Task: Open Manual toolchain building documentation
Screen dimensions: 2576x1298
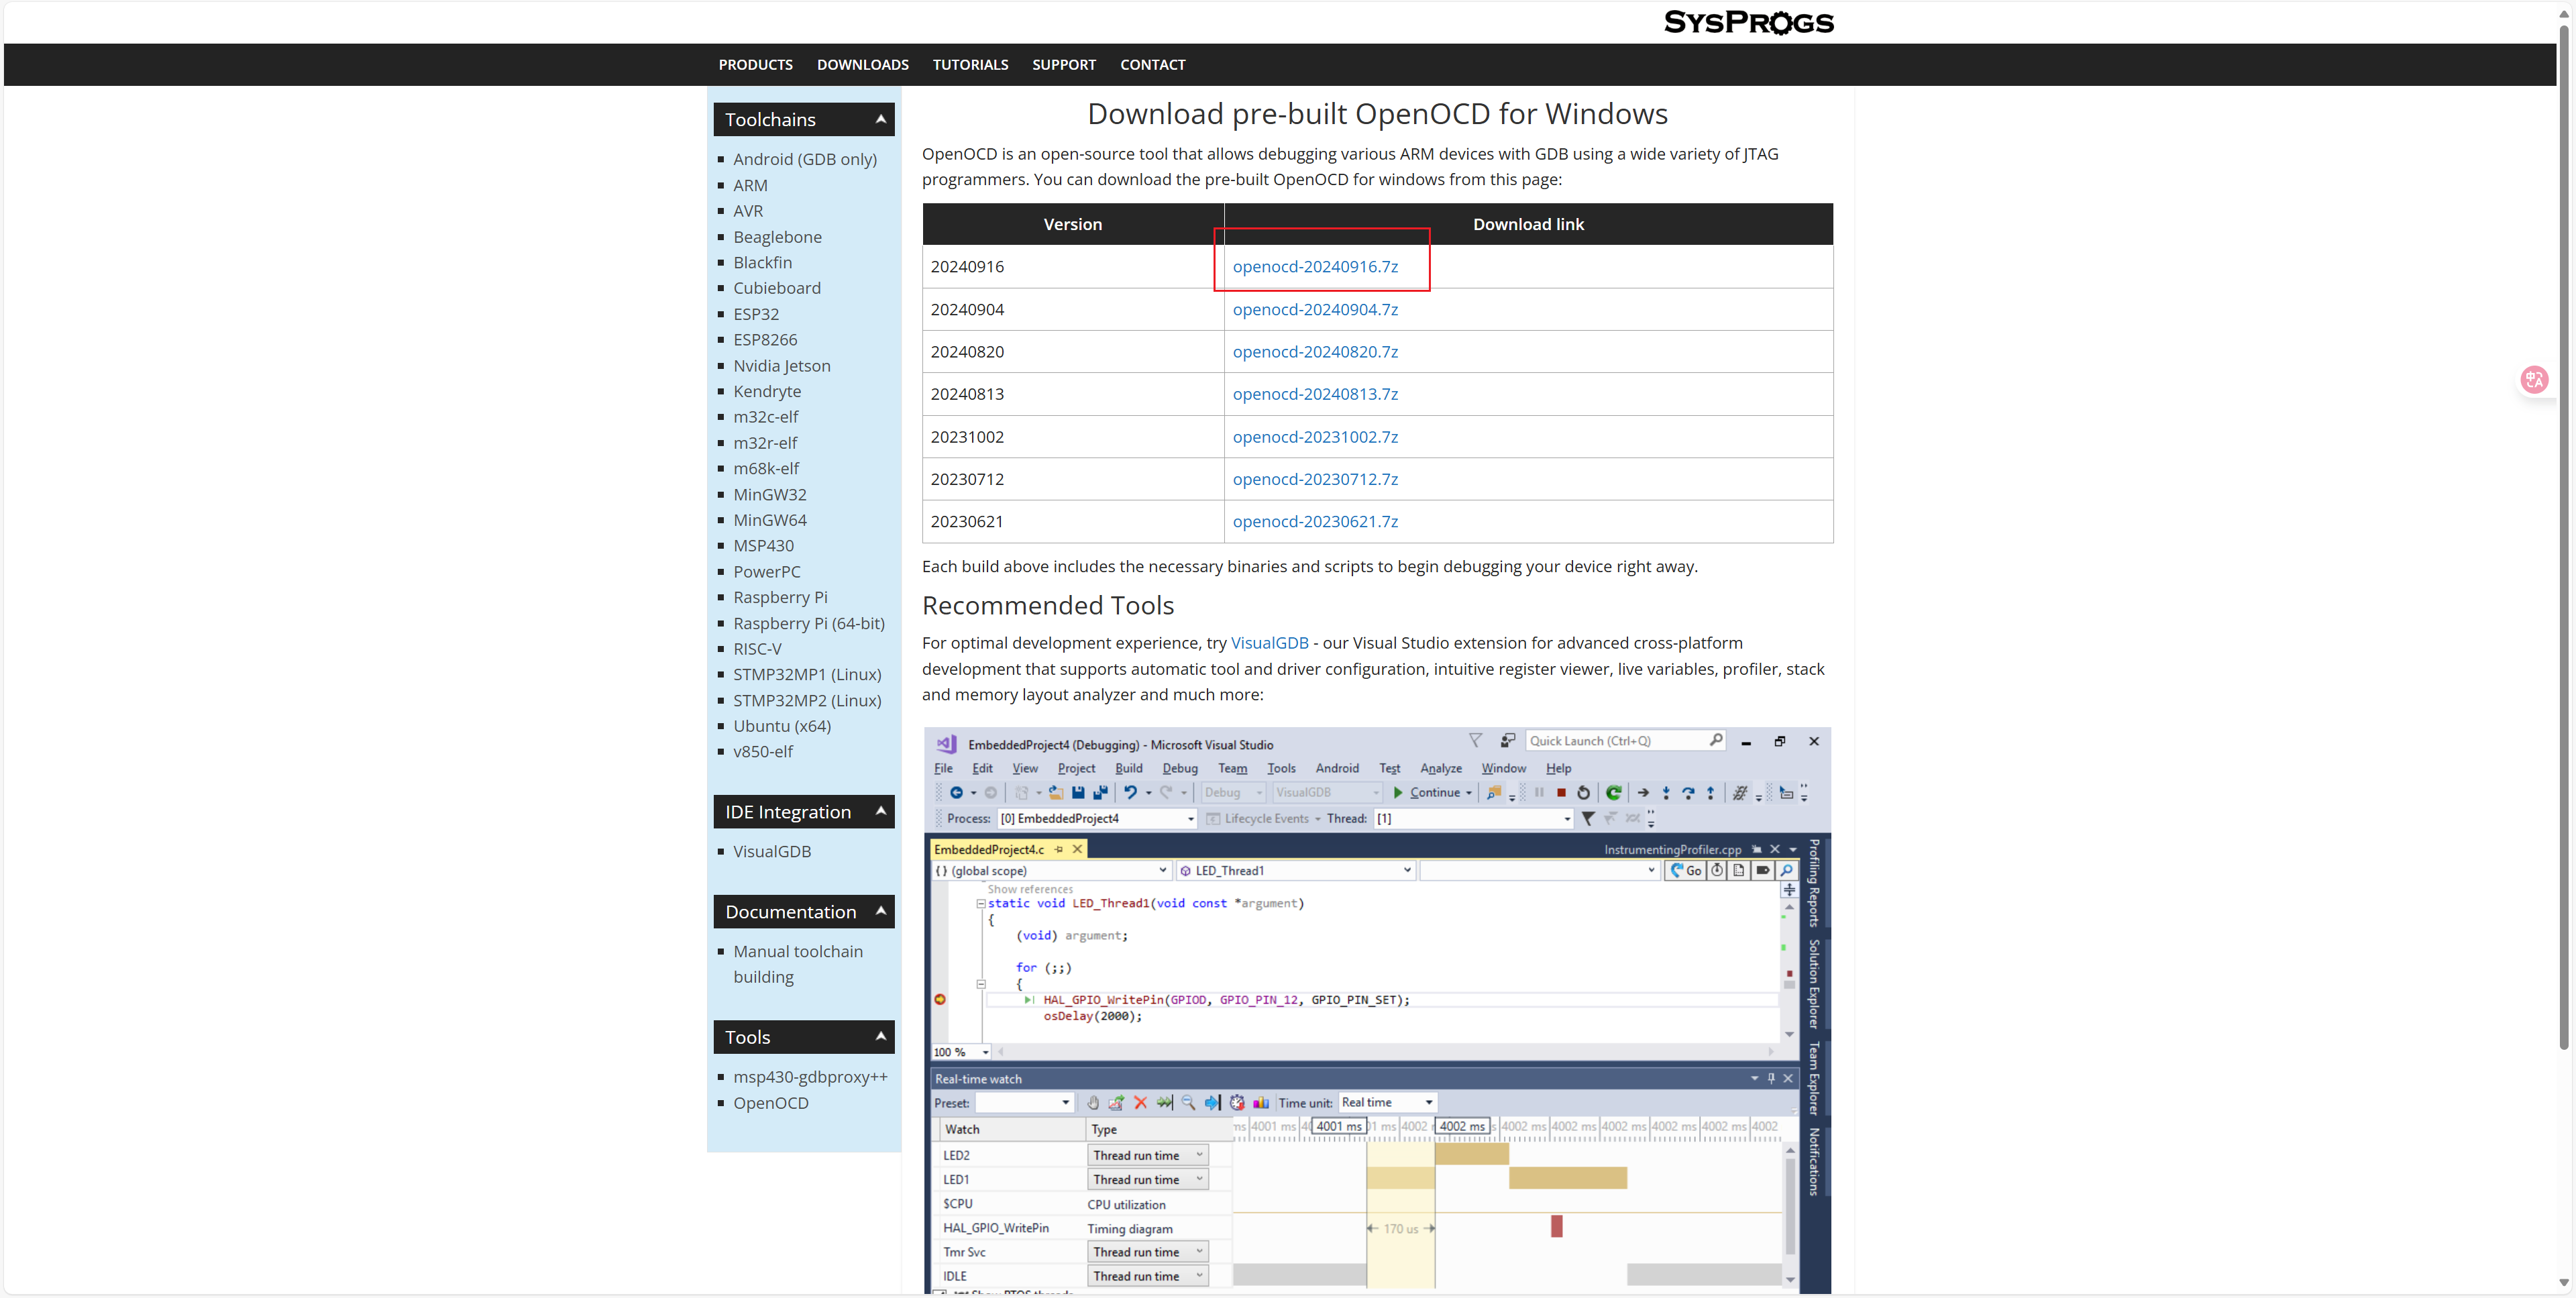Action: (798, 964)
